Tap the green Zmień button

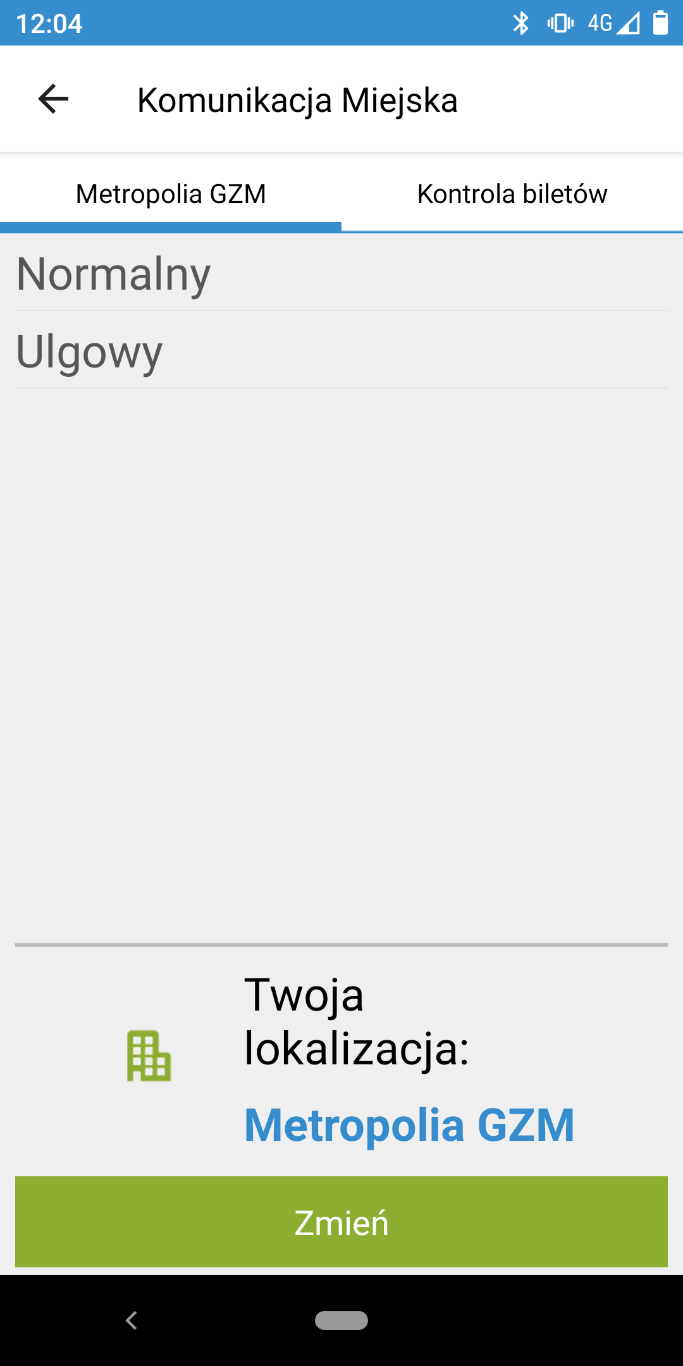point(341,1222)
